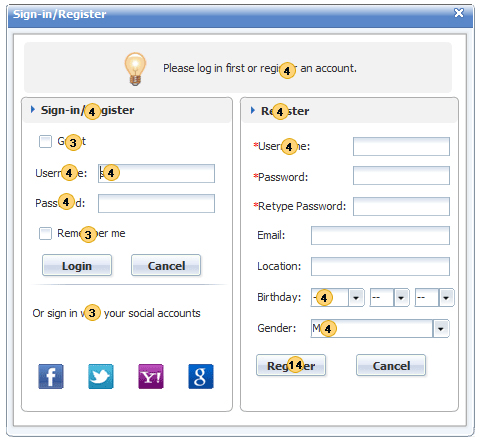Collapse the Sign-in/Register panel arrow
This screenshot has width=480, height=441.
(33, 109)
